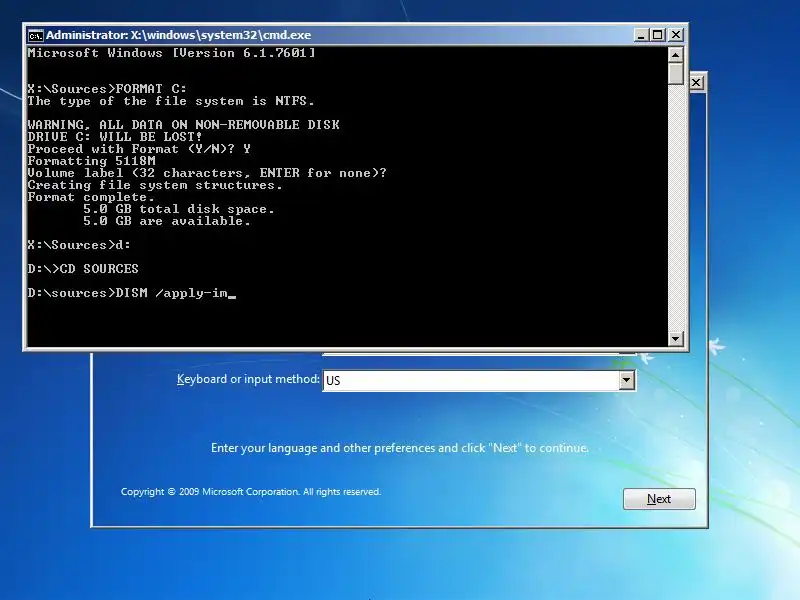Click 'DRIVE C: WILL BE LOST!' line
The image size is (800, 600).
[x=115, y=137]
